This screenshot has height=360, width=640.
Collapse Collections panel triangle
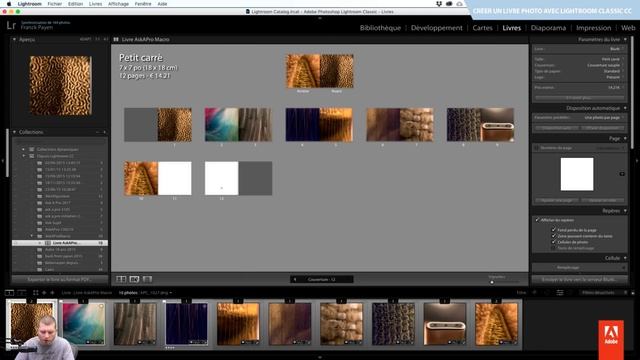14,132
